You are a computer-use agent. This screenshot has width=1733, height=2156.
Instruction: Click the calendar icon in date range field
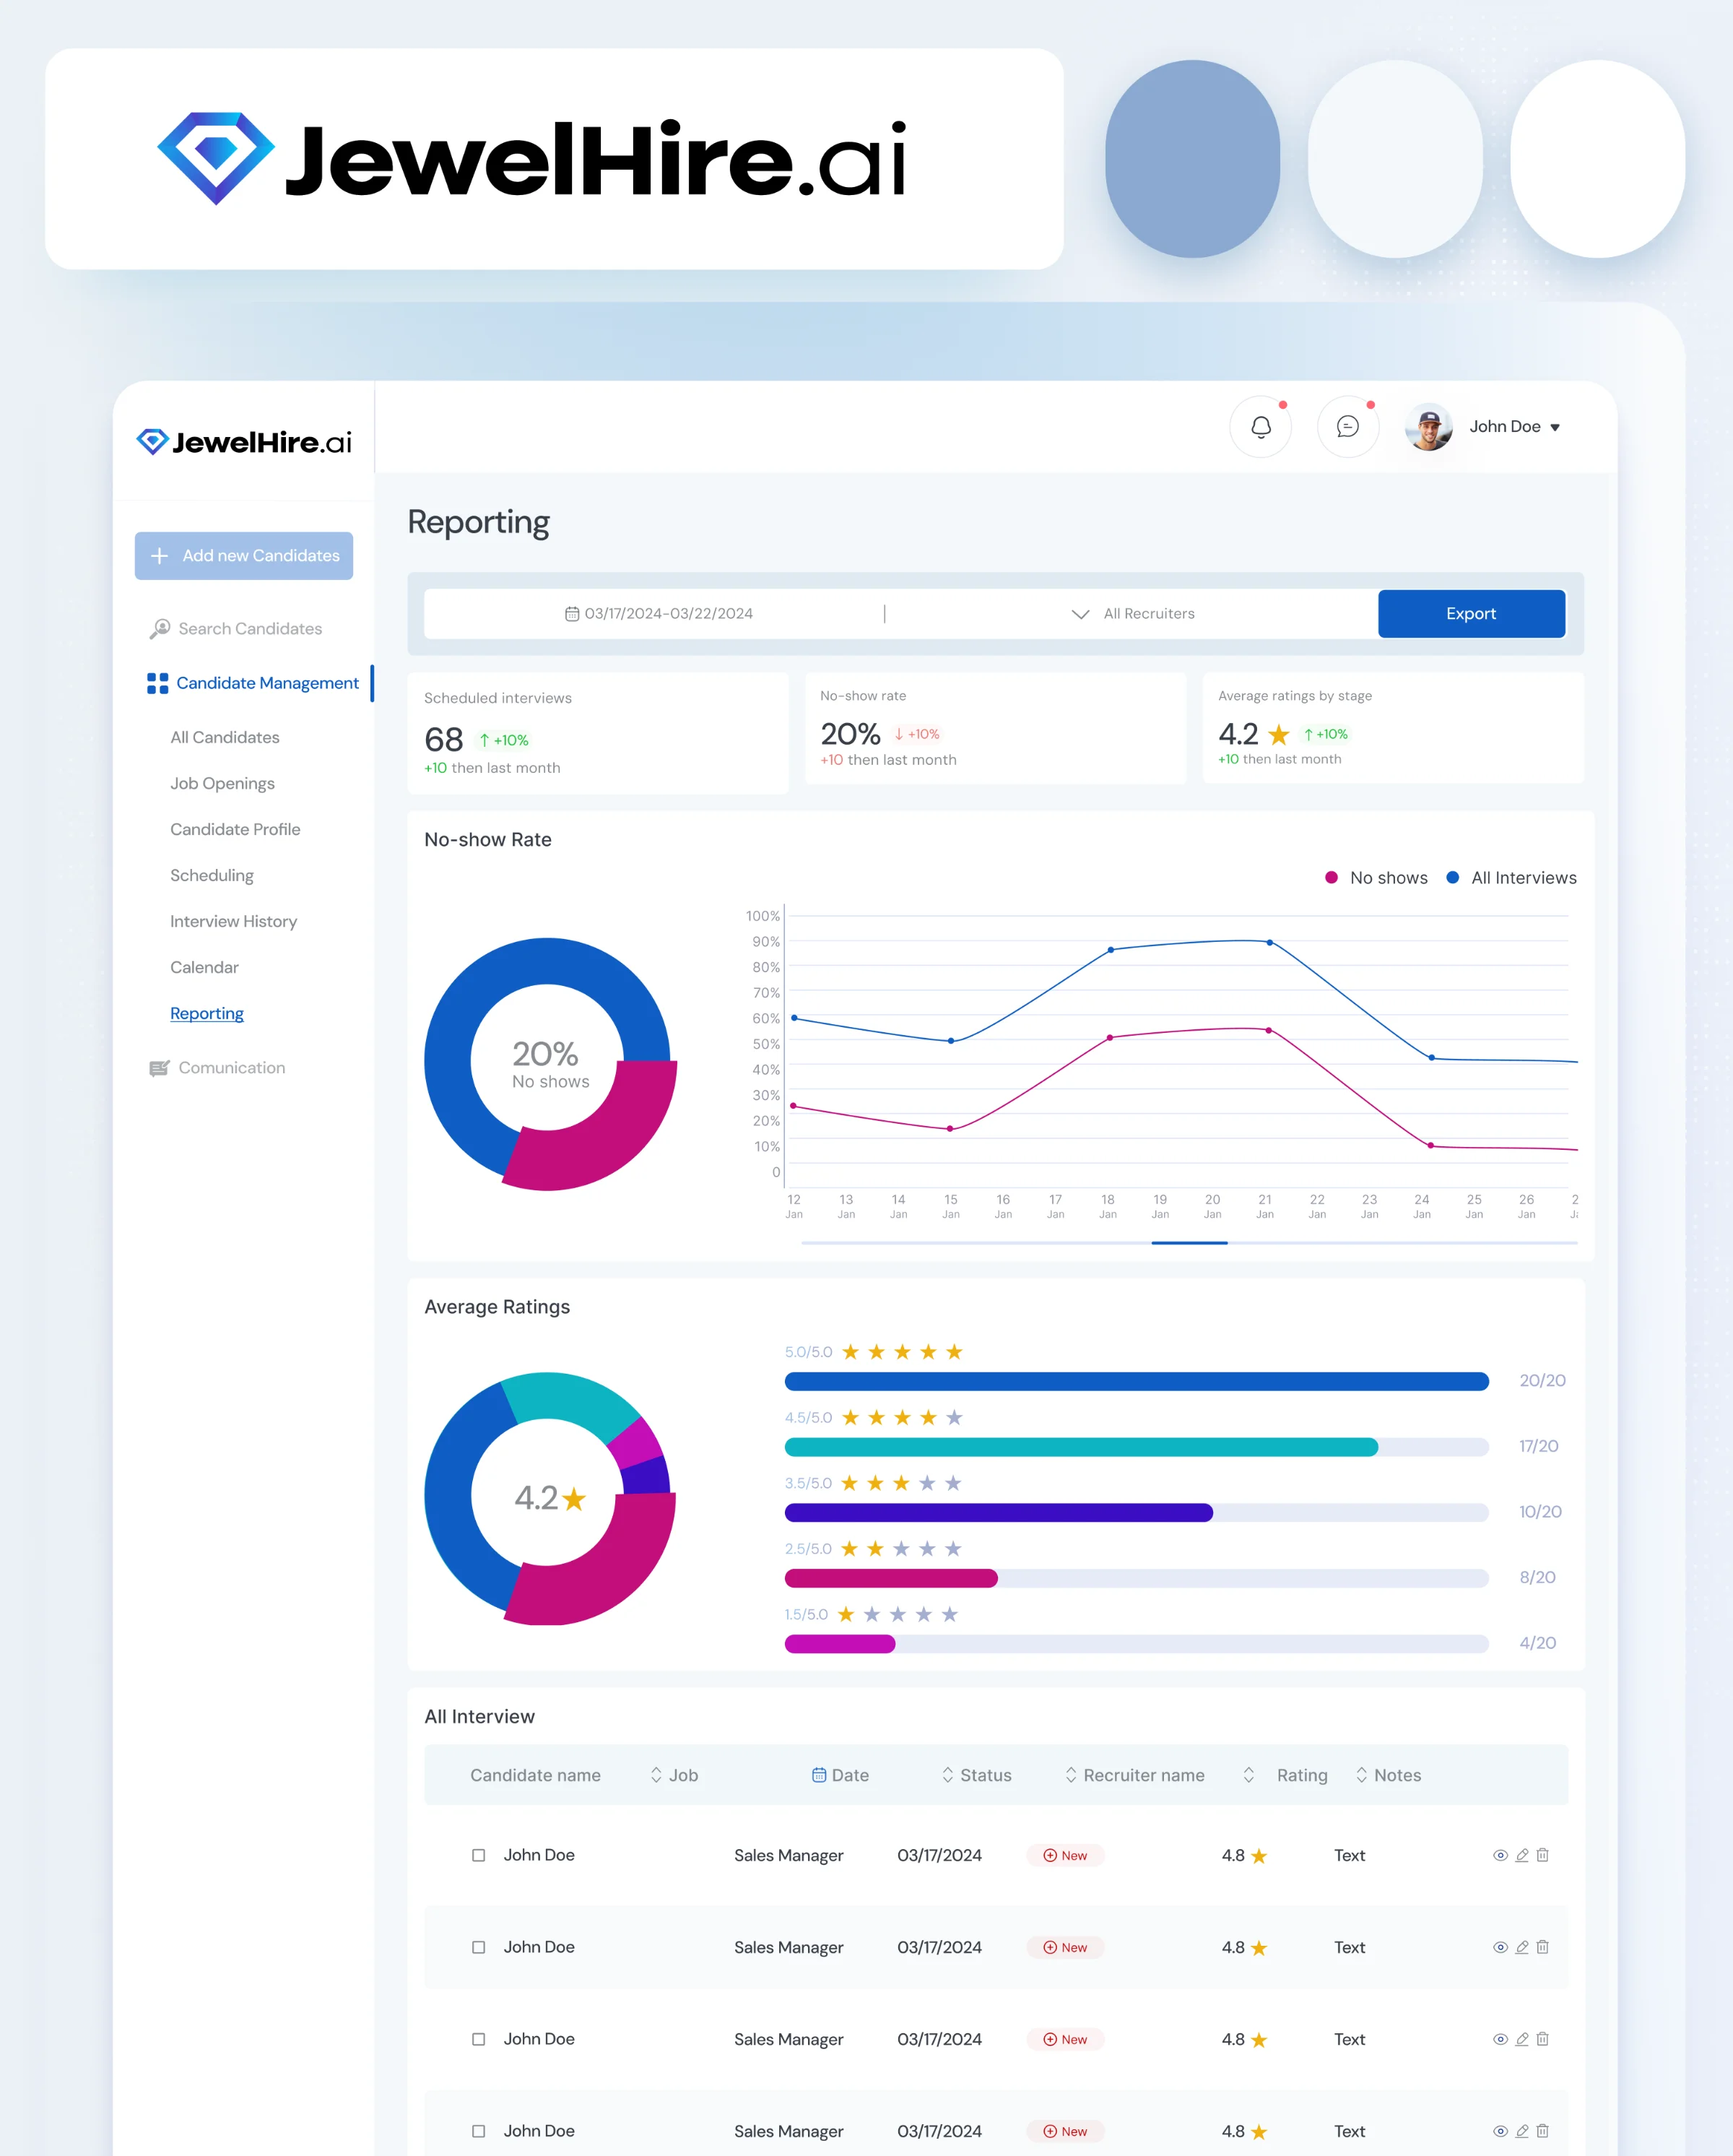click(x=572, y=614)
